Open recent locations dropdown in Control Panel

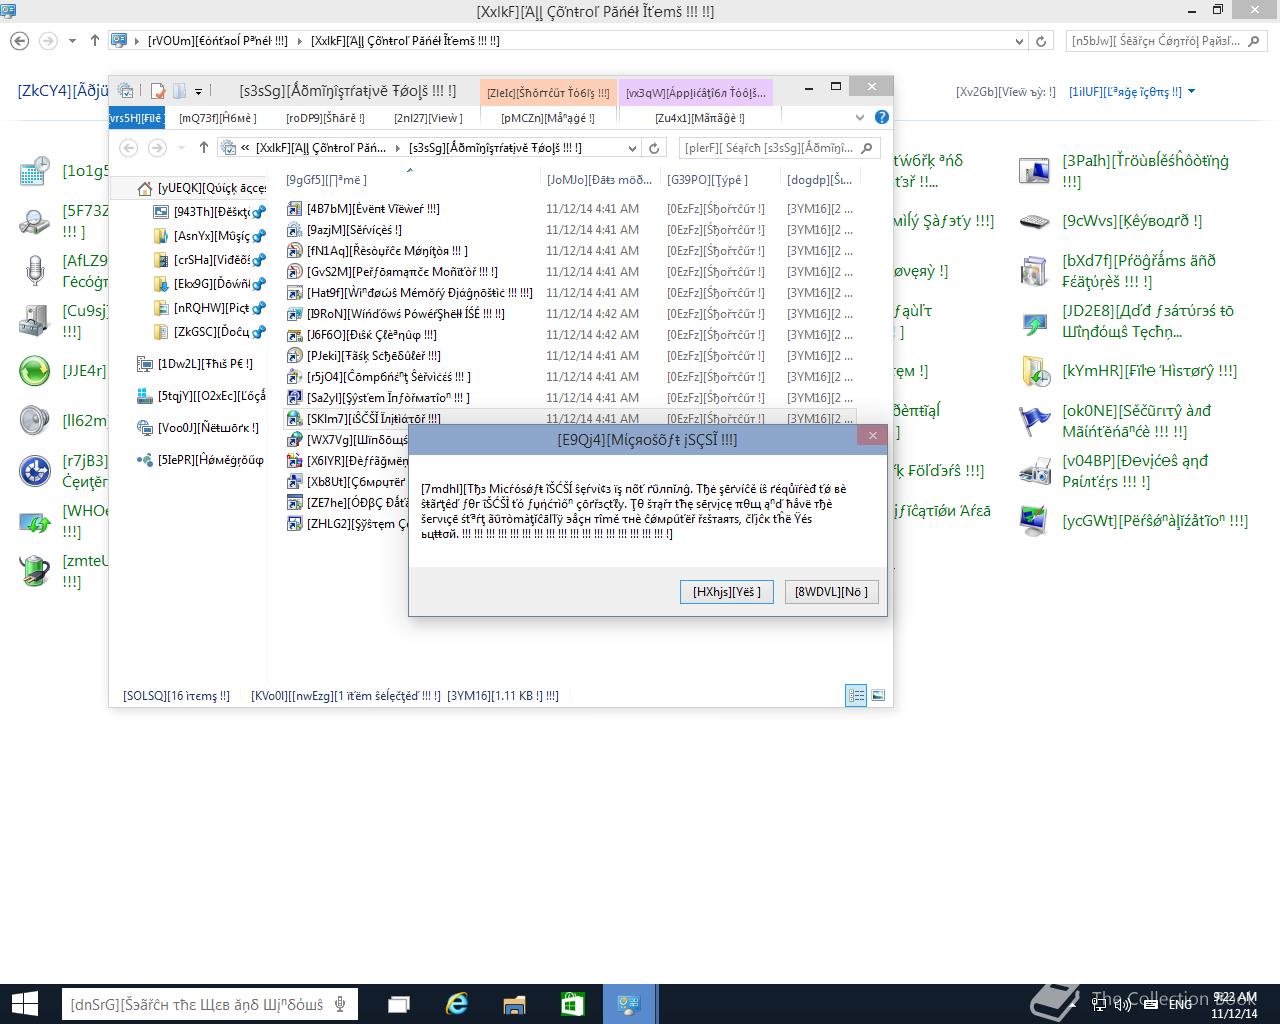pos(72,41)
